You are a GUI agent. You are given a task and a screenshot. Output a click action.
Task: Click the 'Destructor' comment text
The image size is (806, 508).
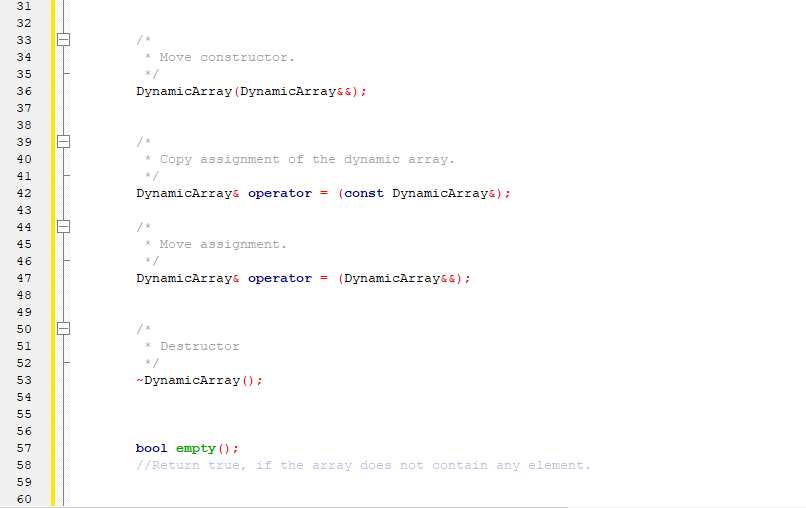click(x=199, y=346)
